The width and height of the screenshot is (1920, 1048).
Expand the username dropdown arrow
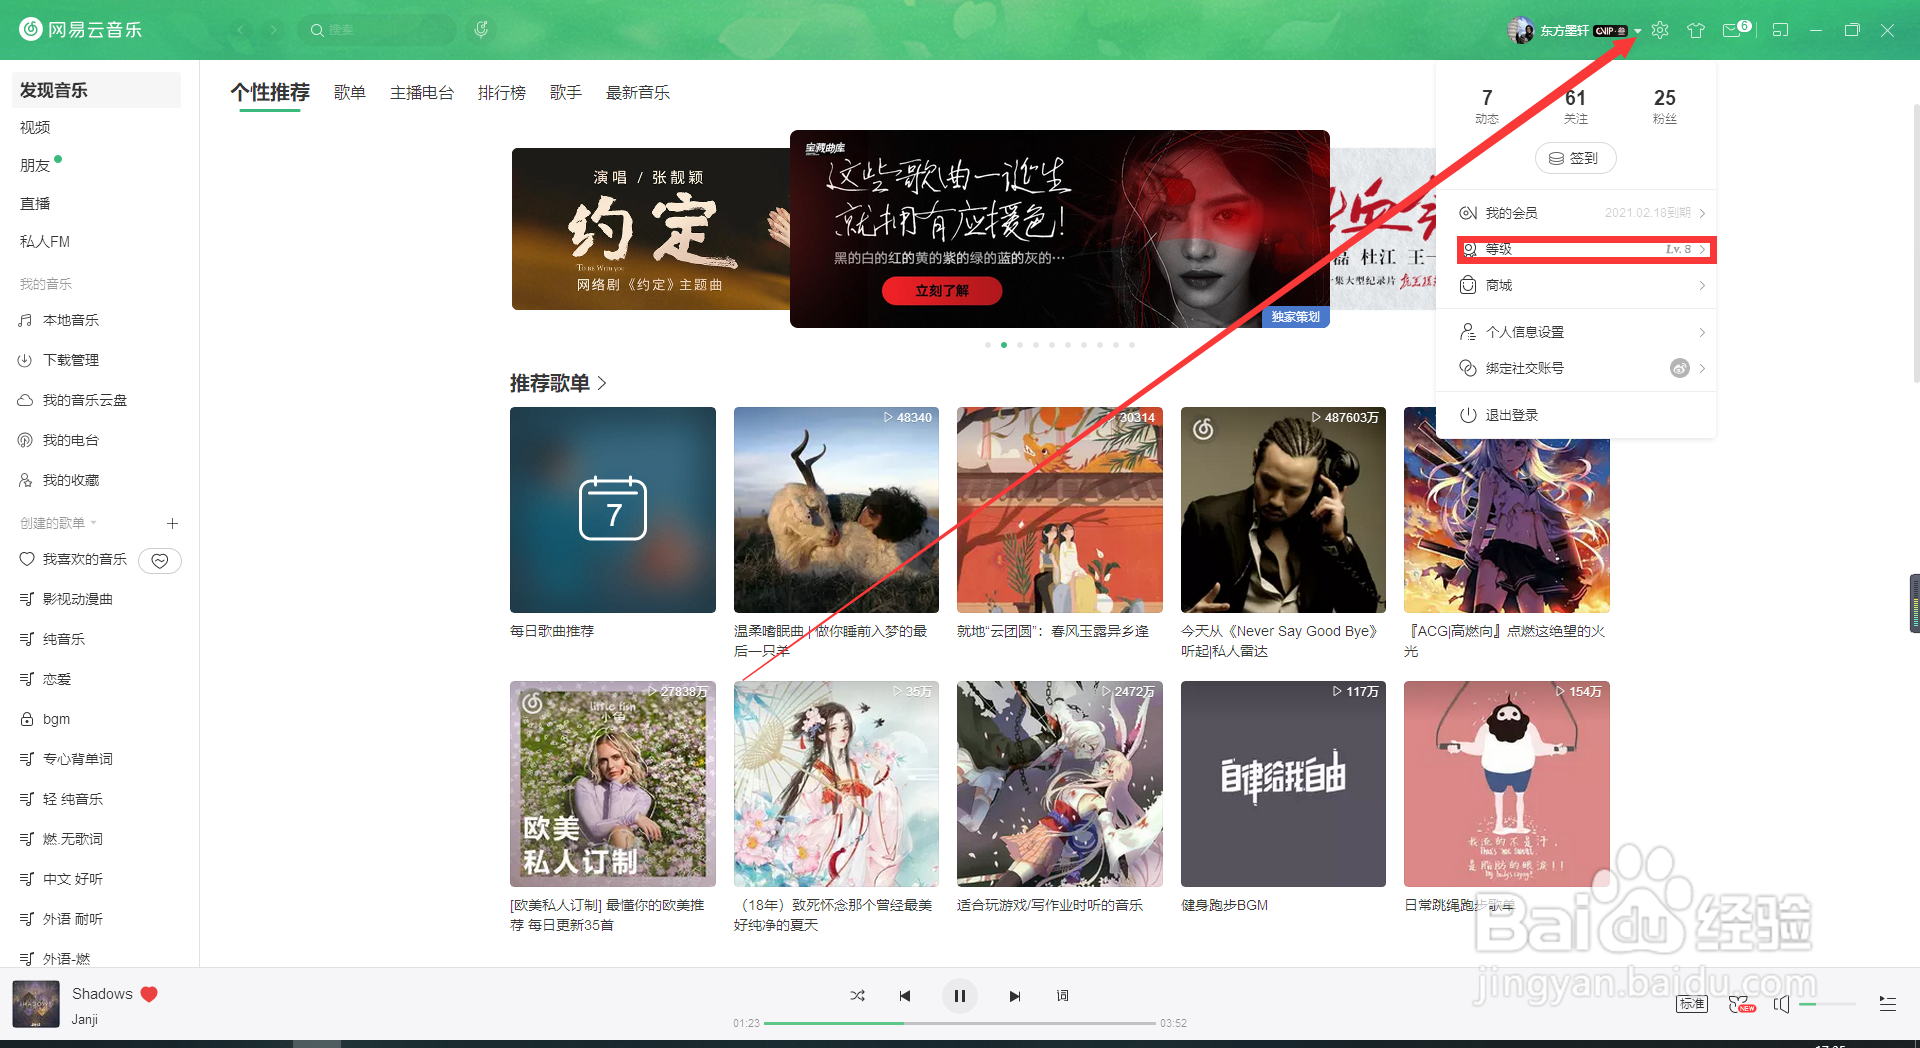click(x=1638, y=31)
